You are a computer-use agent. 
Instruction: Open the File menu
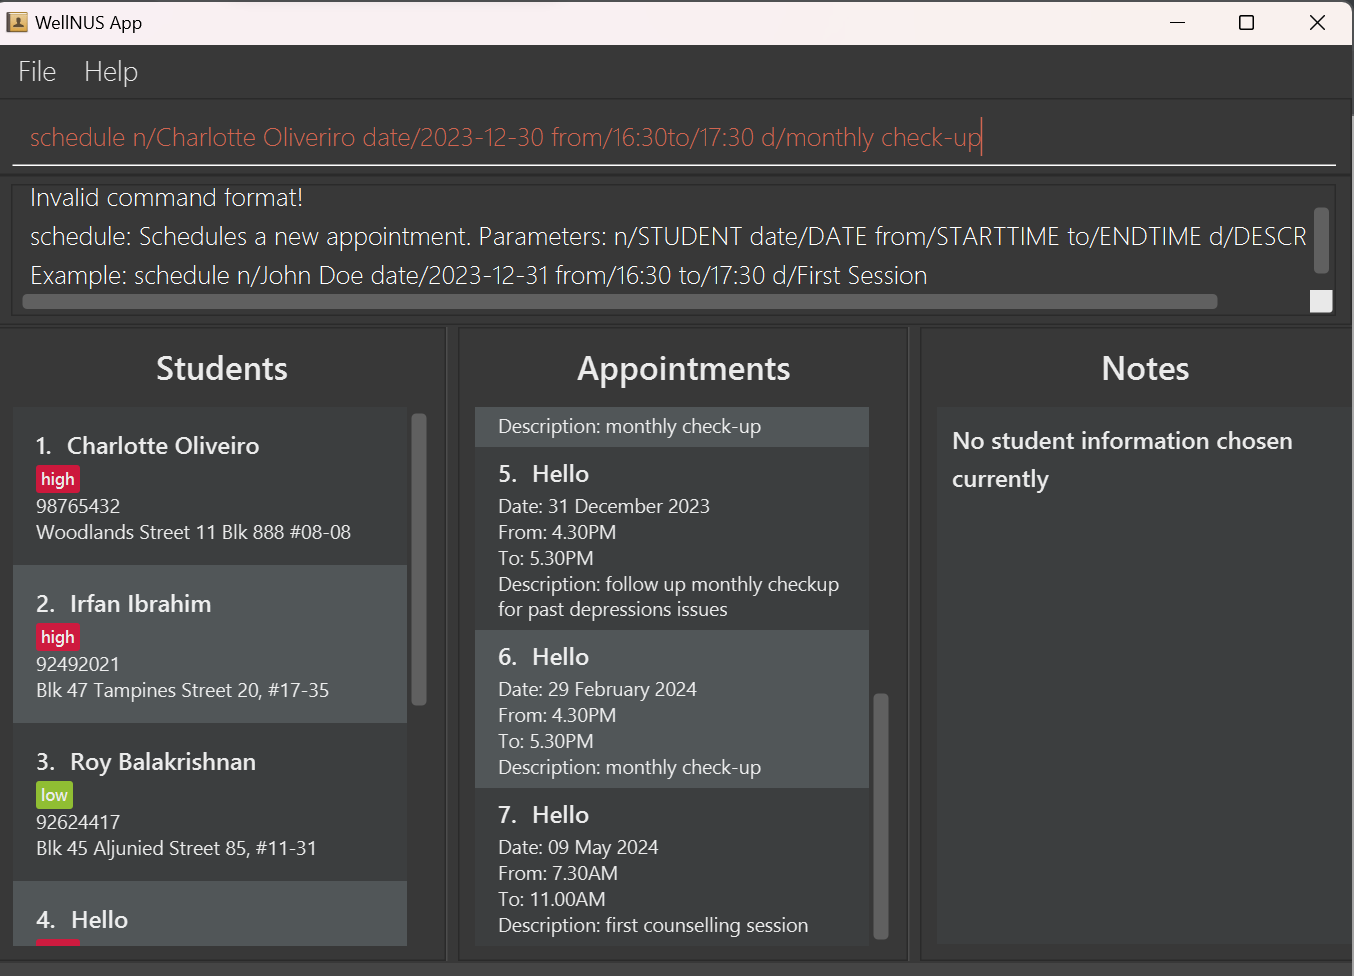(37, 72)
